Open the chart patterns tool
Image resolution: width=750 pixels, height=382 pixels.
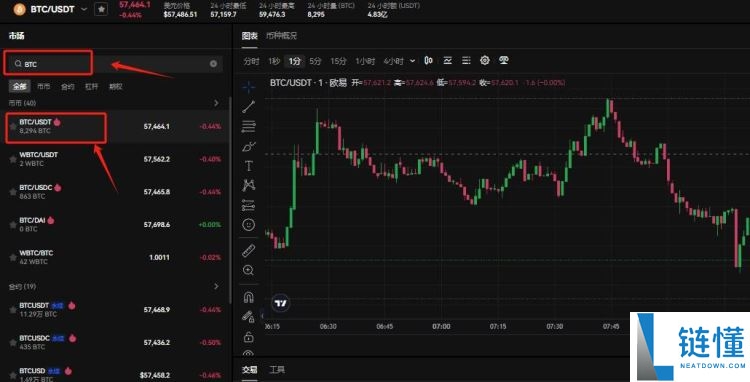tap(248, 185)
